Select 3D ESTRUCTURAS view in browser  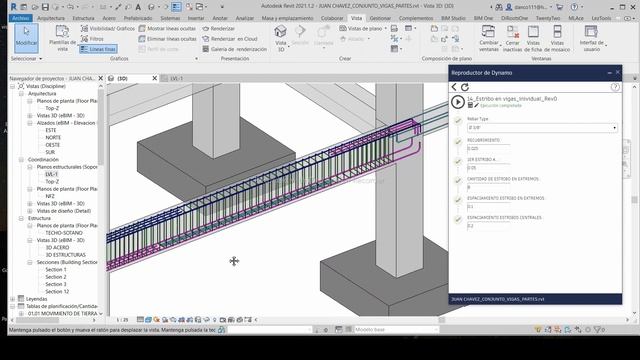65,255
